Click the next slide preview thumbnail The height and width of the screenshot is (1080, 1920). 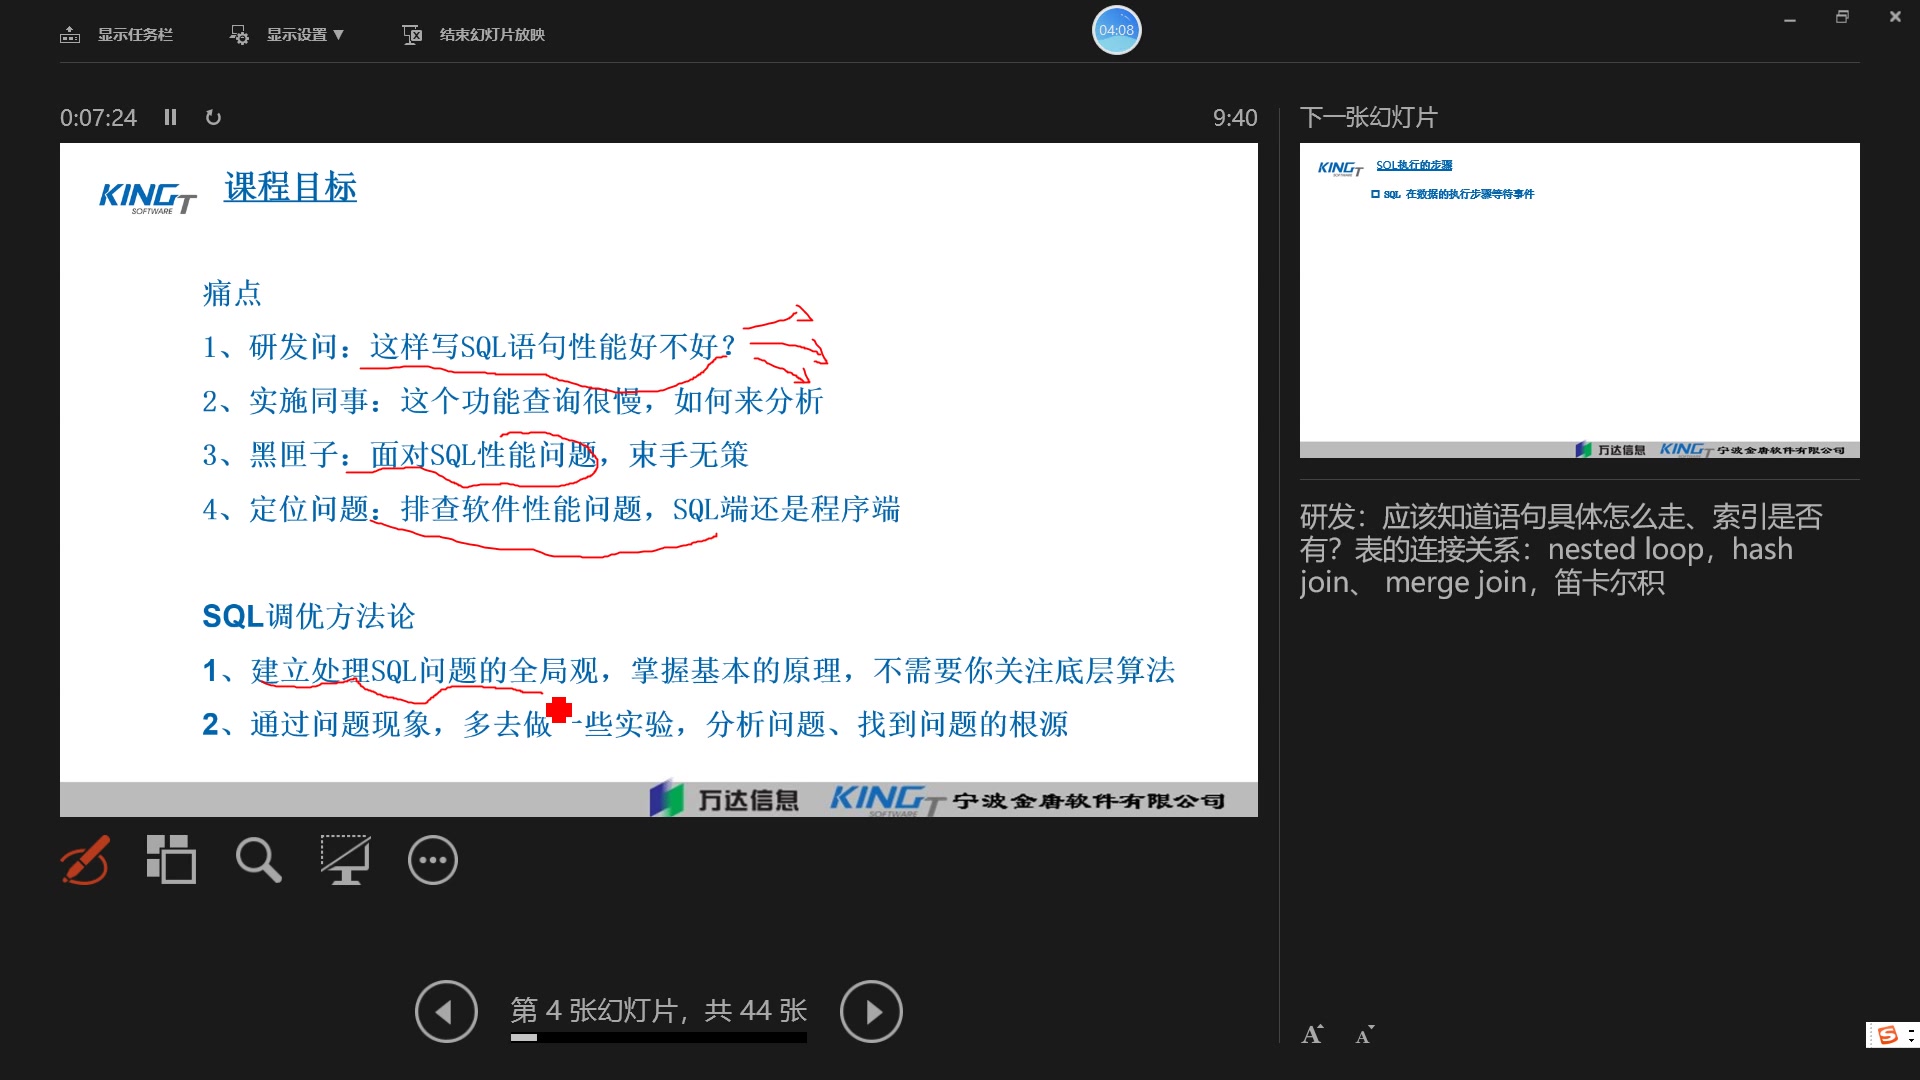coord(1579,300)
